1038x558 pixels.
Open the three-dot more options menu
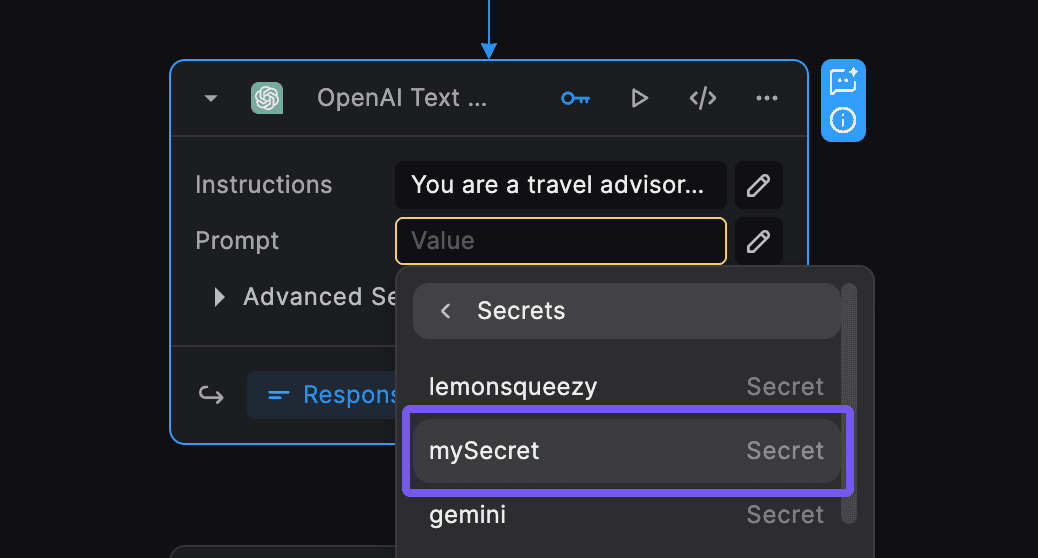(767, 98)
